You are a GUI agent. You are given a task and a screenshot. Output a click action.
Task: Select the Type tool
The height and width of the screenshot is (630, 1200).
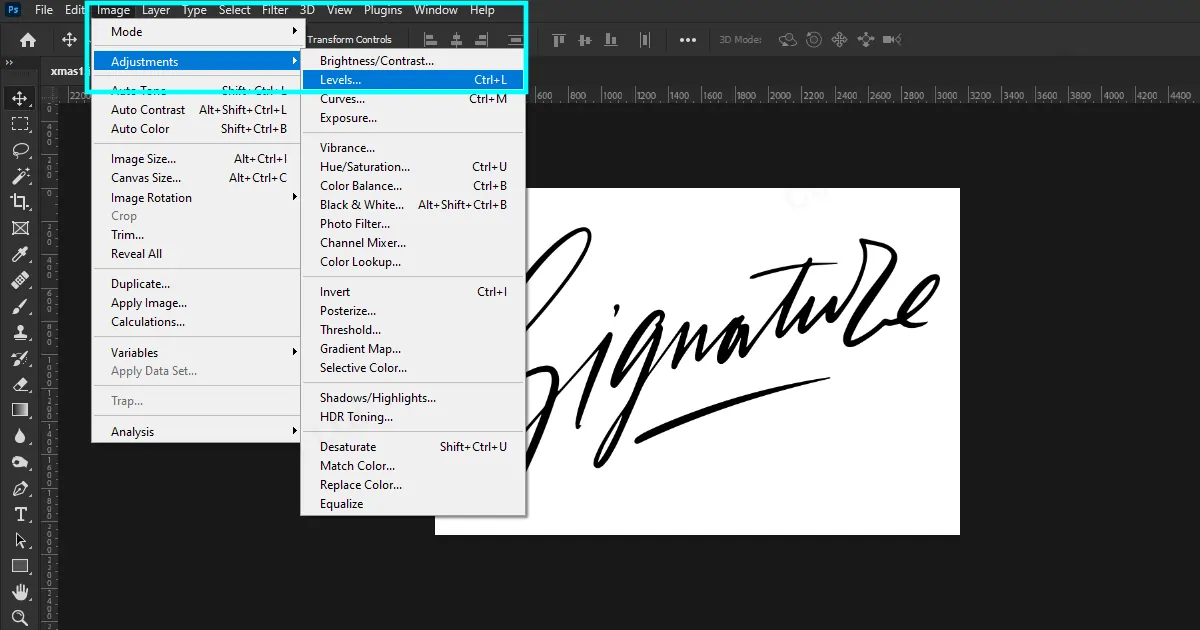(20, 514)
